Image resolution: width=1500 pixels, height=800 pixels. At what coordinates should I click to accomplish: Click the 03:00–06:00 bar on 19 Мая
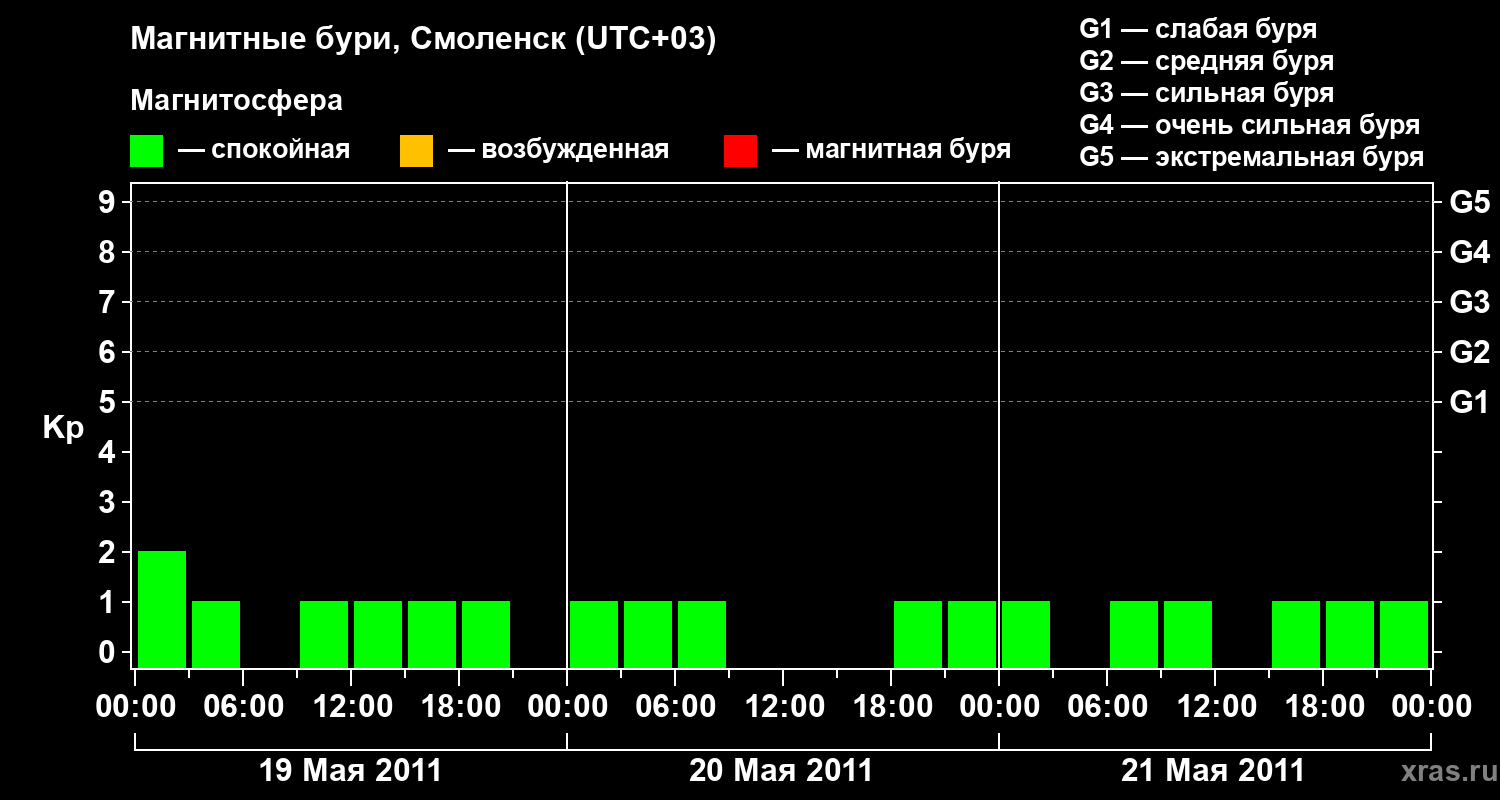pyautogui.click(x=216, y=634)
